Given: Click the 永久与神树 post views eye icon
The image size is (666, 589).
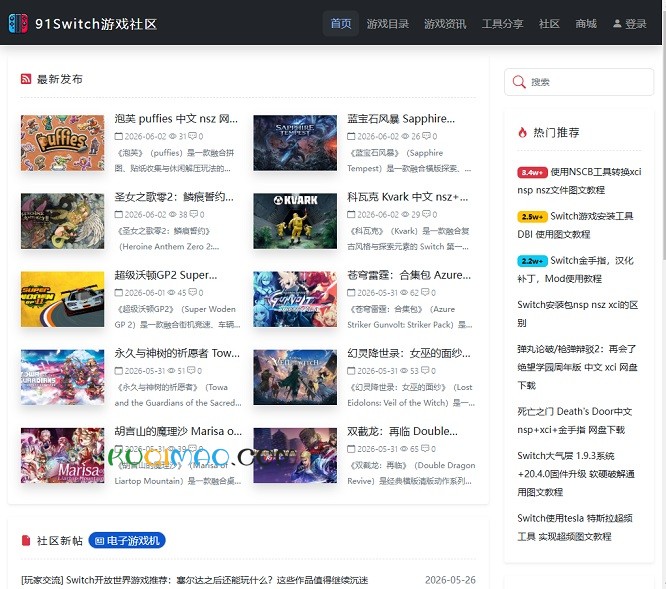Looking at the screenshot, I should tap(171, 371).
